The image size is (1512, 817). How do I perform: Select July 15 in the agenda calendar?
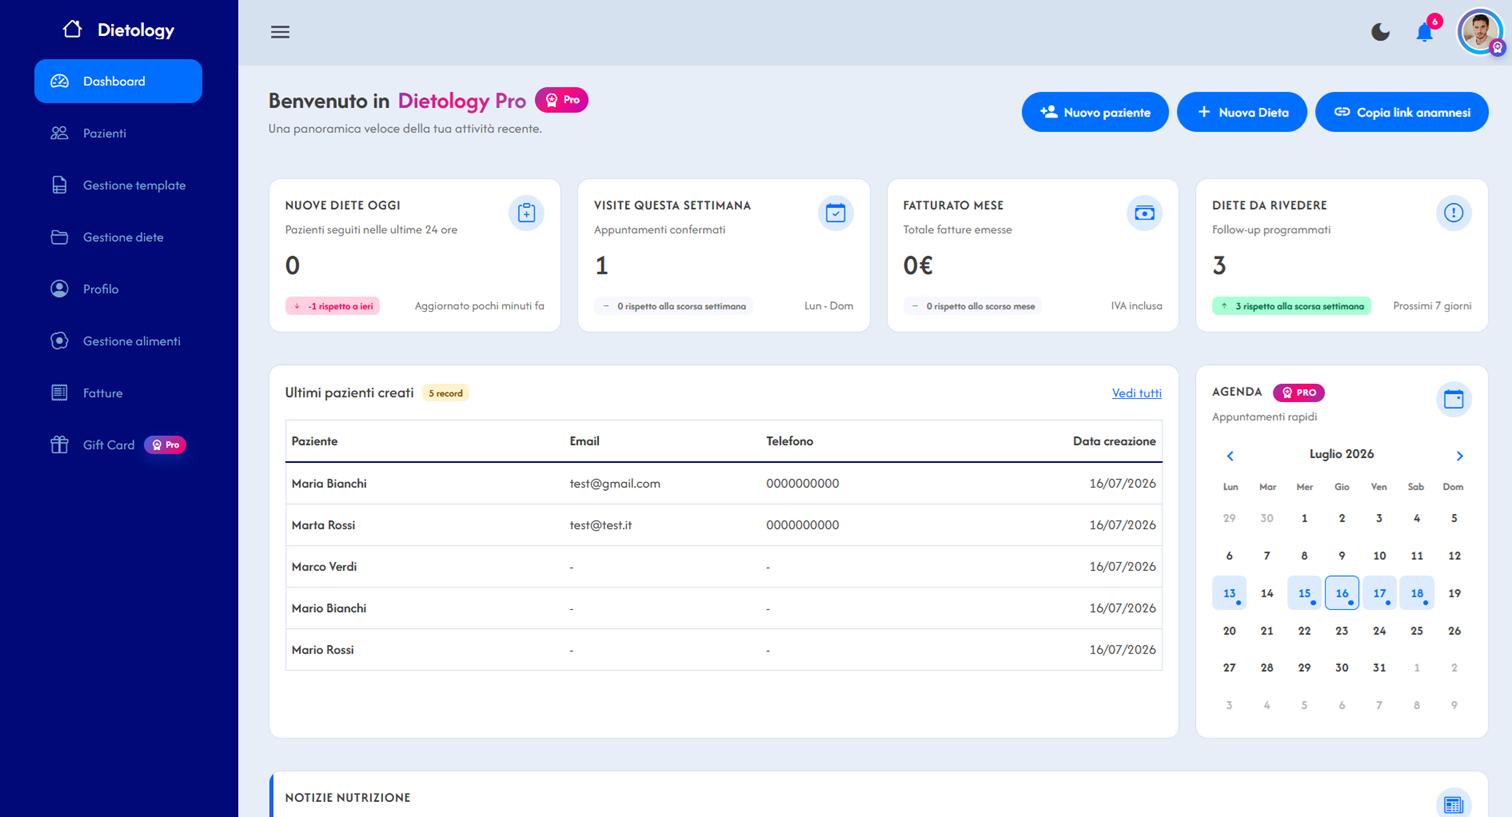[1304, 593]
